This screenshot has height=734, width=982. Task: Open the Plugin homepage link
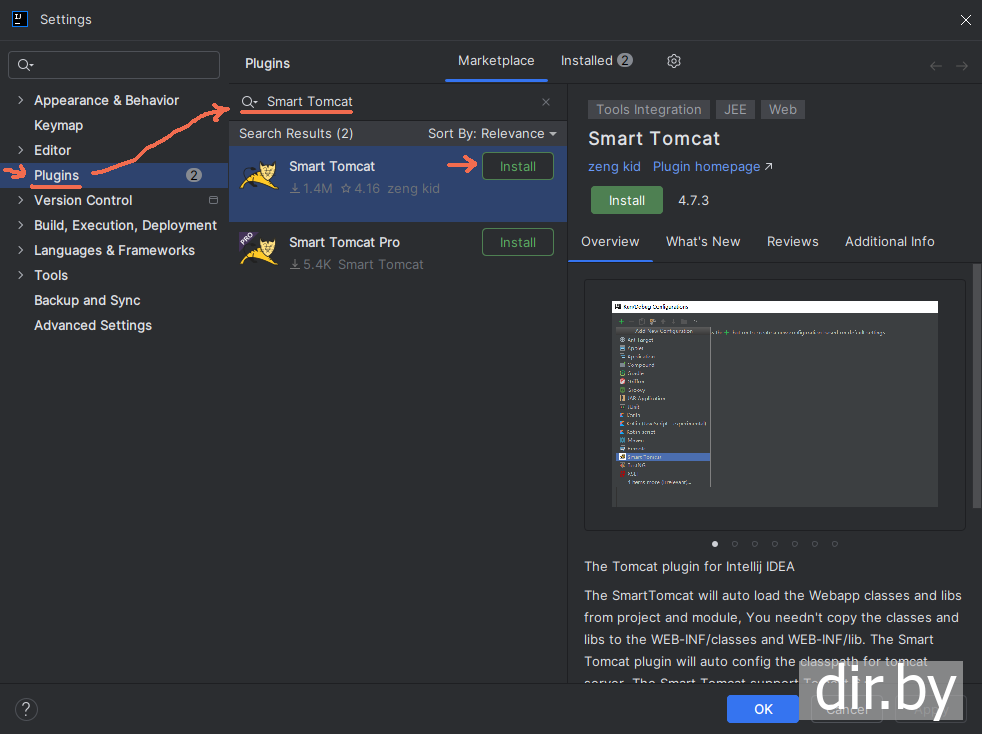point(712,167)
